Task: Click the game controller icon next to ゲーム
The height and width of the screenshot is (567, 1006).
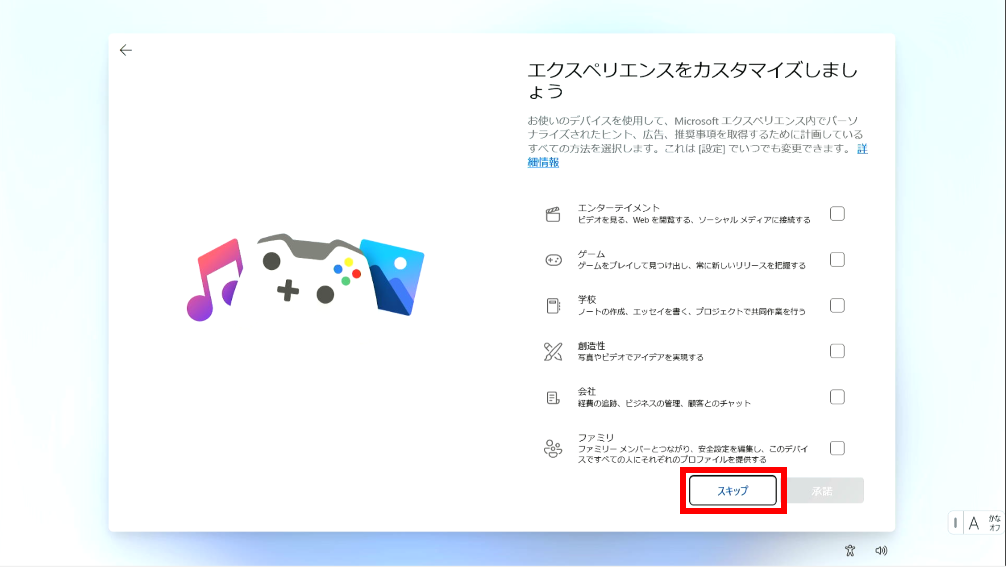Action: tap(553, 260)
